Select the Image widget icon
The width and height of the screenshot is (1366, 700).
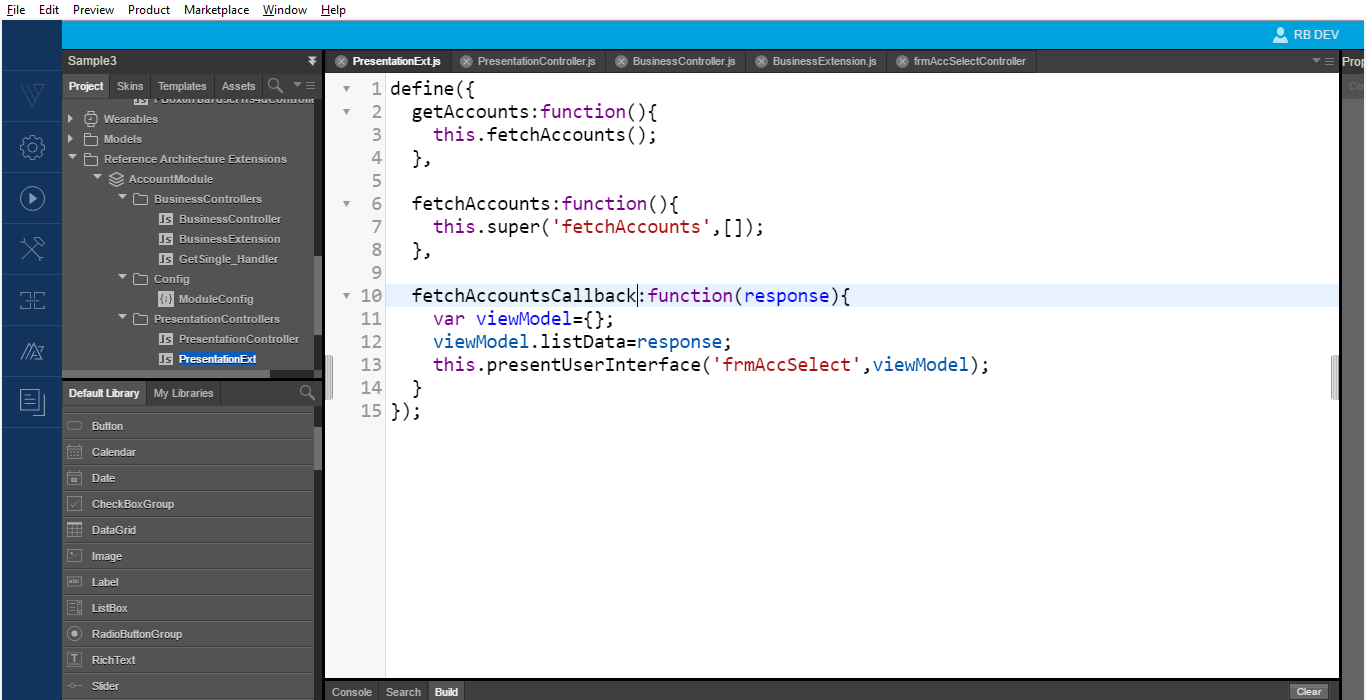[x=74, y=556]
